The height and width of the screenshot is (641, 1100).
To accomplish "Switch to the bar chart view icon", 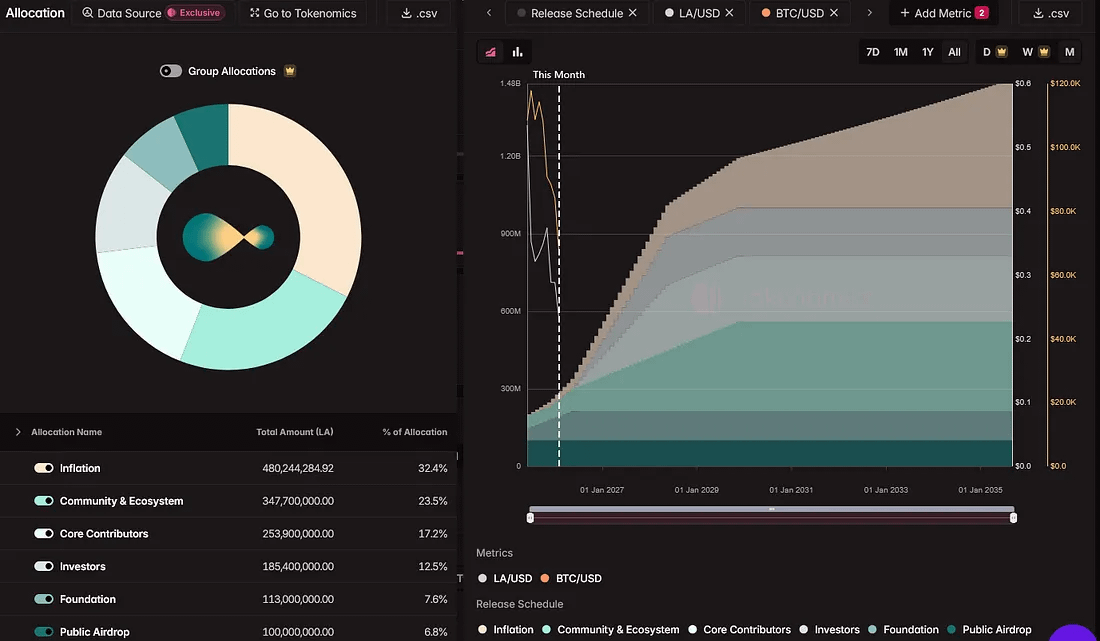I will coord(518,52).
